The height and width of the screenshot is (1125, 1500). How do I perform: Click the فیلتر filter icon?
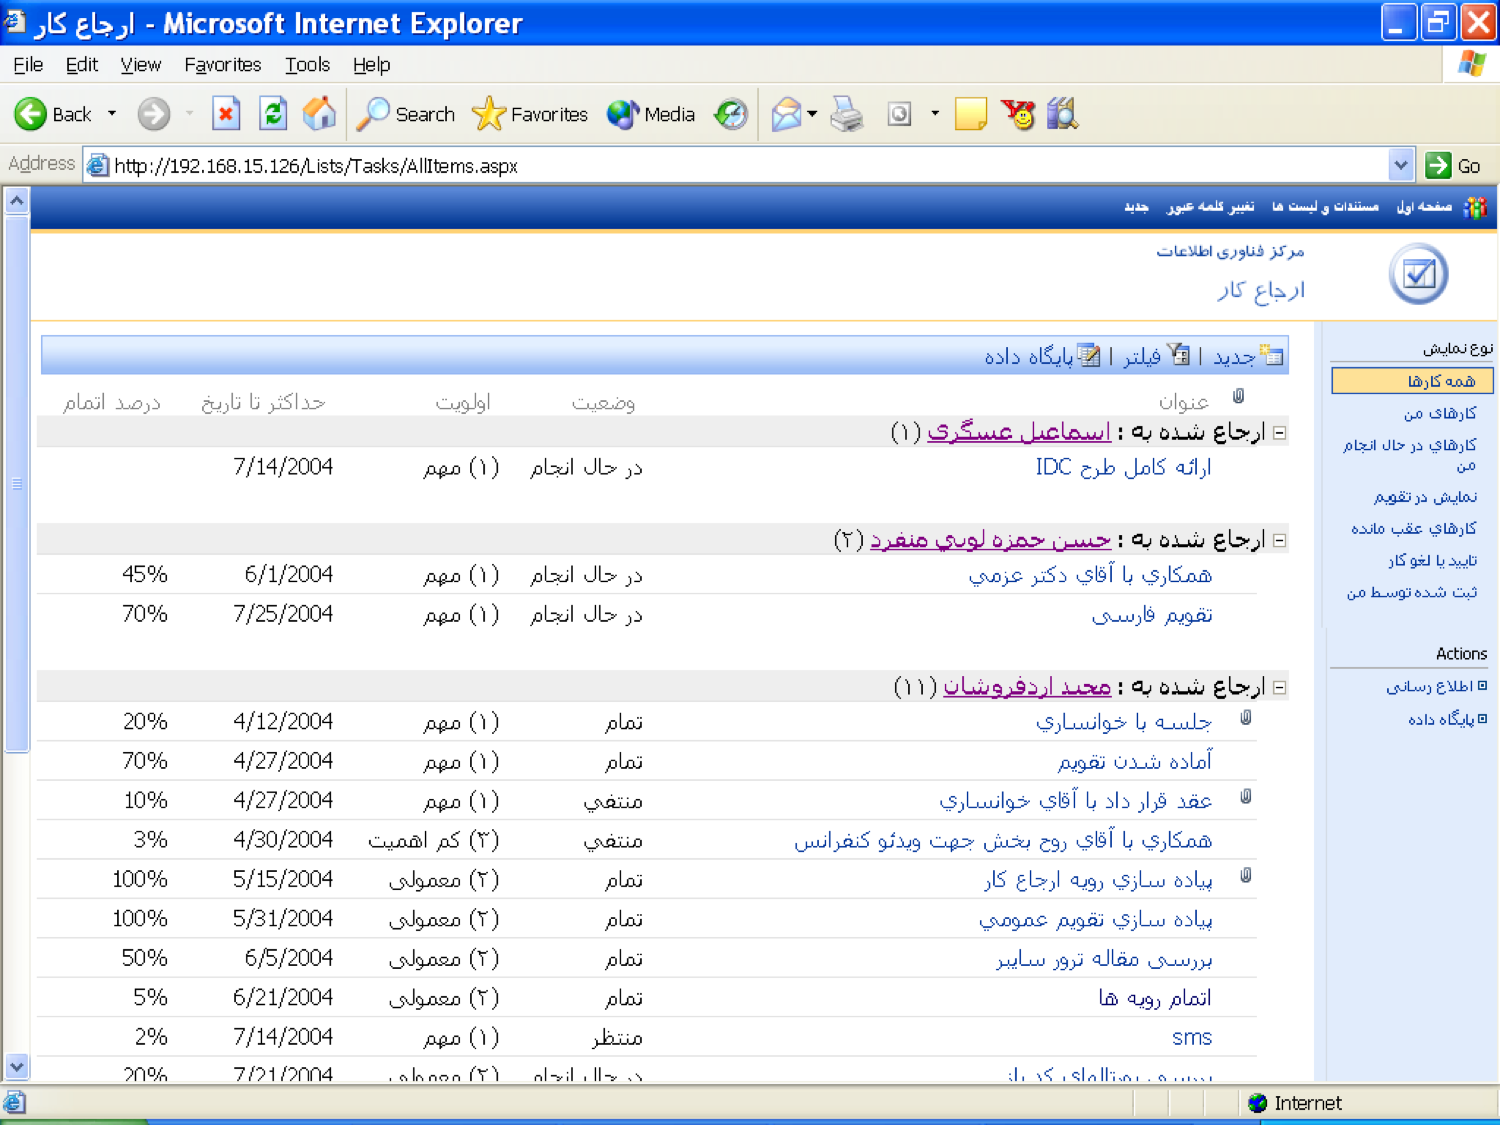coord(1179,355)
